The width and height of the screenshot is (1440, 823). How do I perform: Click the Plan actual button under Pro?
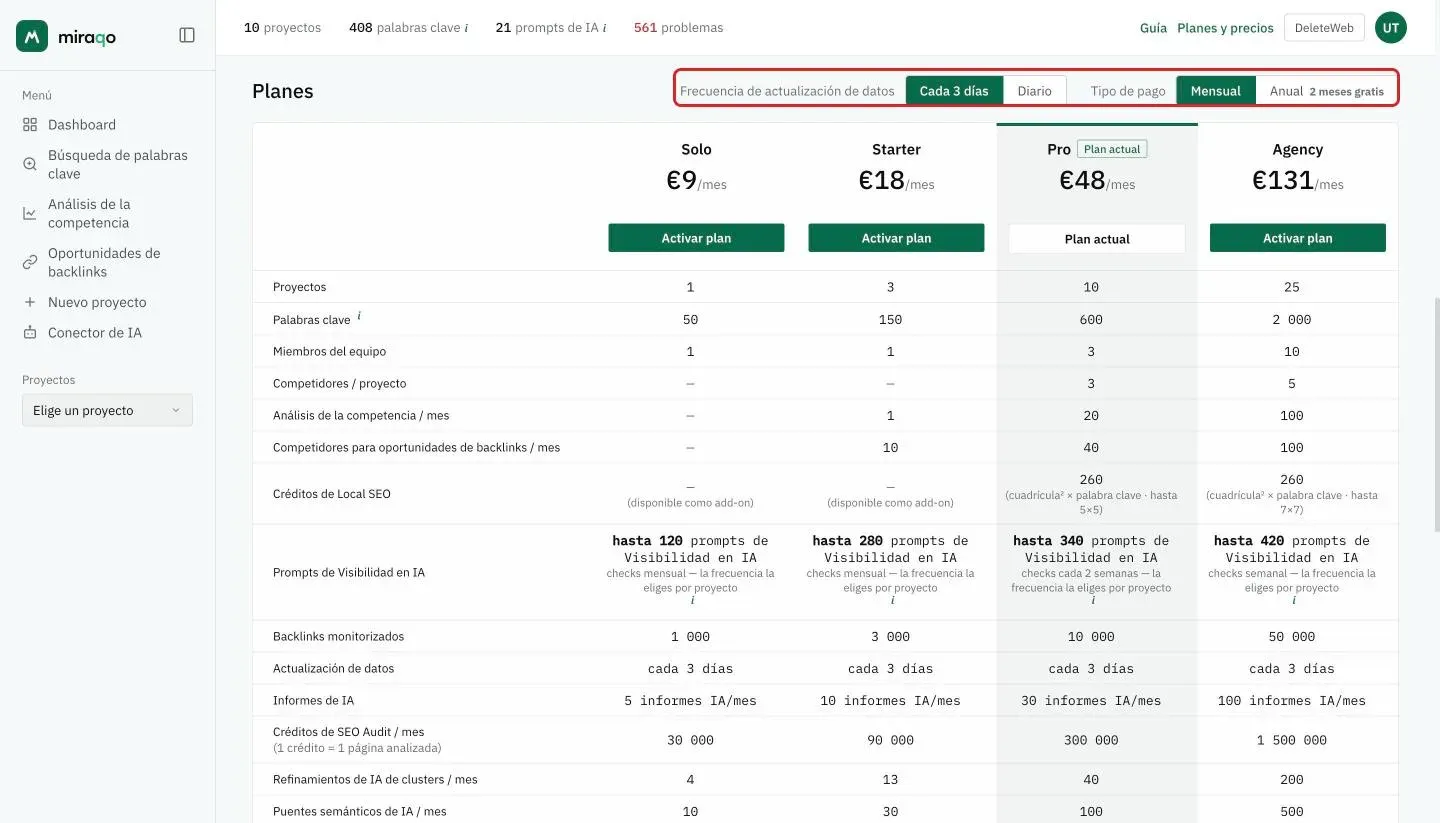click(x=1097, y=239)
